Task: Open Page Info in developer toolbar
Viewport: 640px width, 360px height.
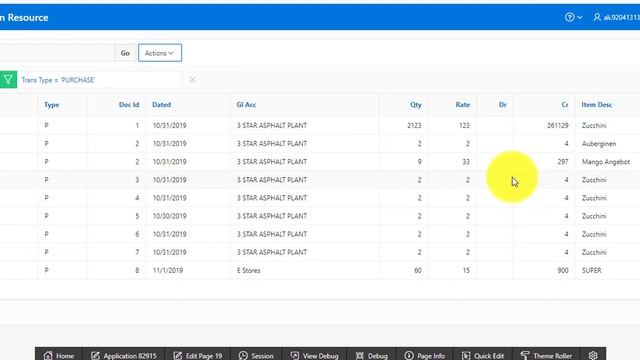Action: 424,355
